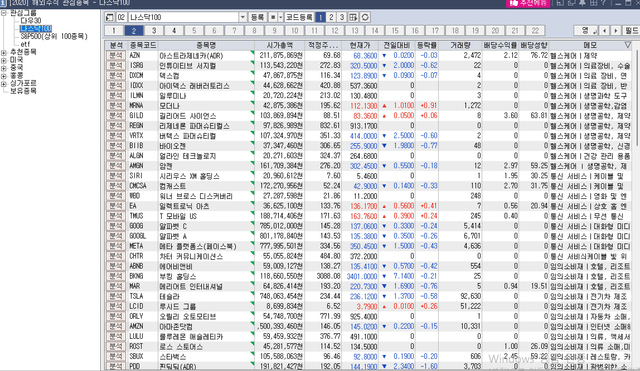The width and height of the screenshot is (640, 371).
Task: Sort by the 종목코드 column header
Action: 142,45
